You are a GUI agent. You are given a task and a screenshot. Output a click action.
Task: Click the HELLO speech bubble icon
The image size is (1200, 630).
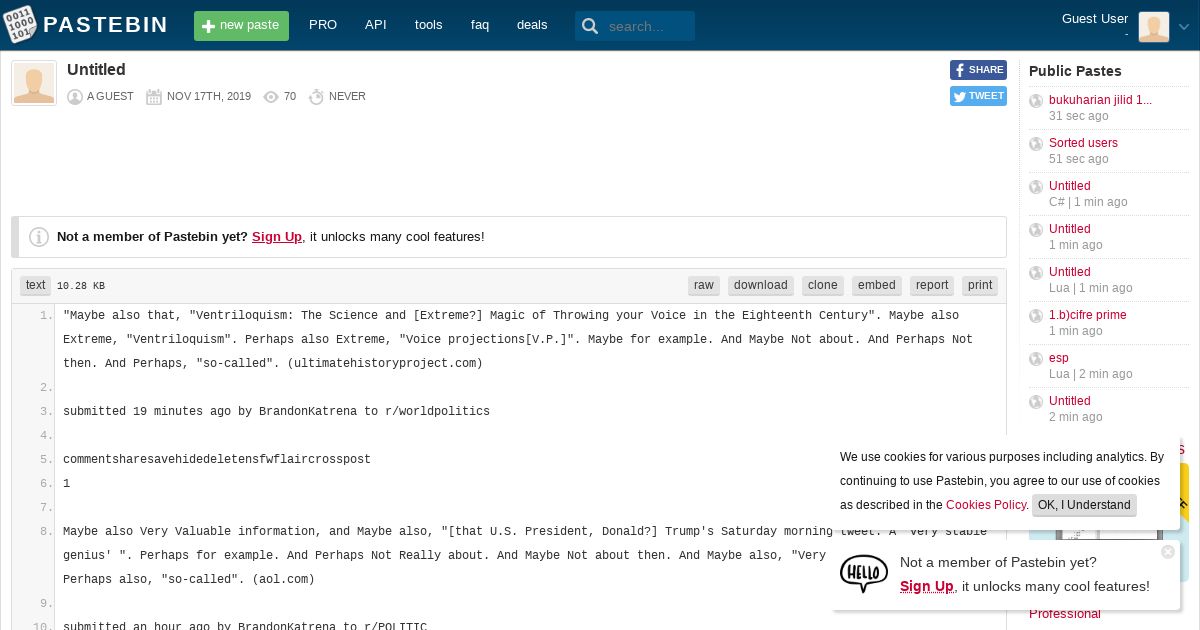[x=864, y=574]
